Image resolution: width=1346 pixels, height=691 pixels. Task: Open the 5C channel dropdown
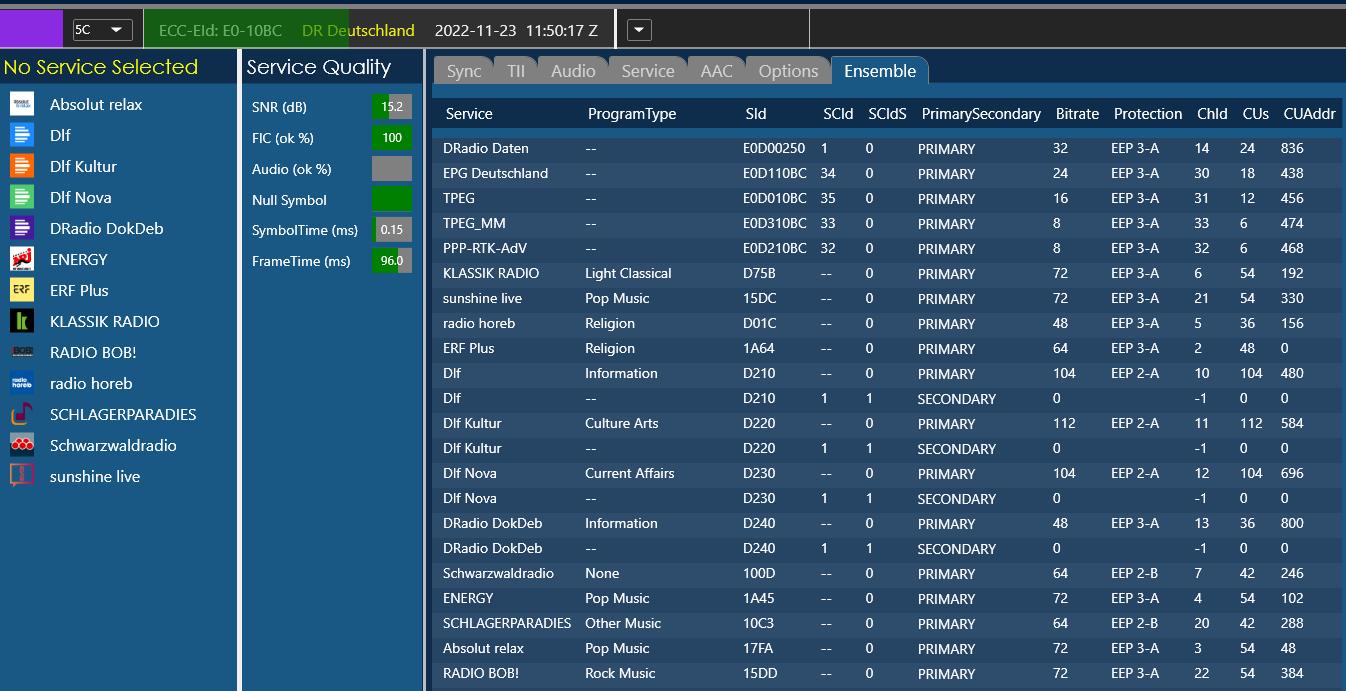pos(103,30)
